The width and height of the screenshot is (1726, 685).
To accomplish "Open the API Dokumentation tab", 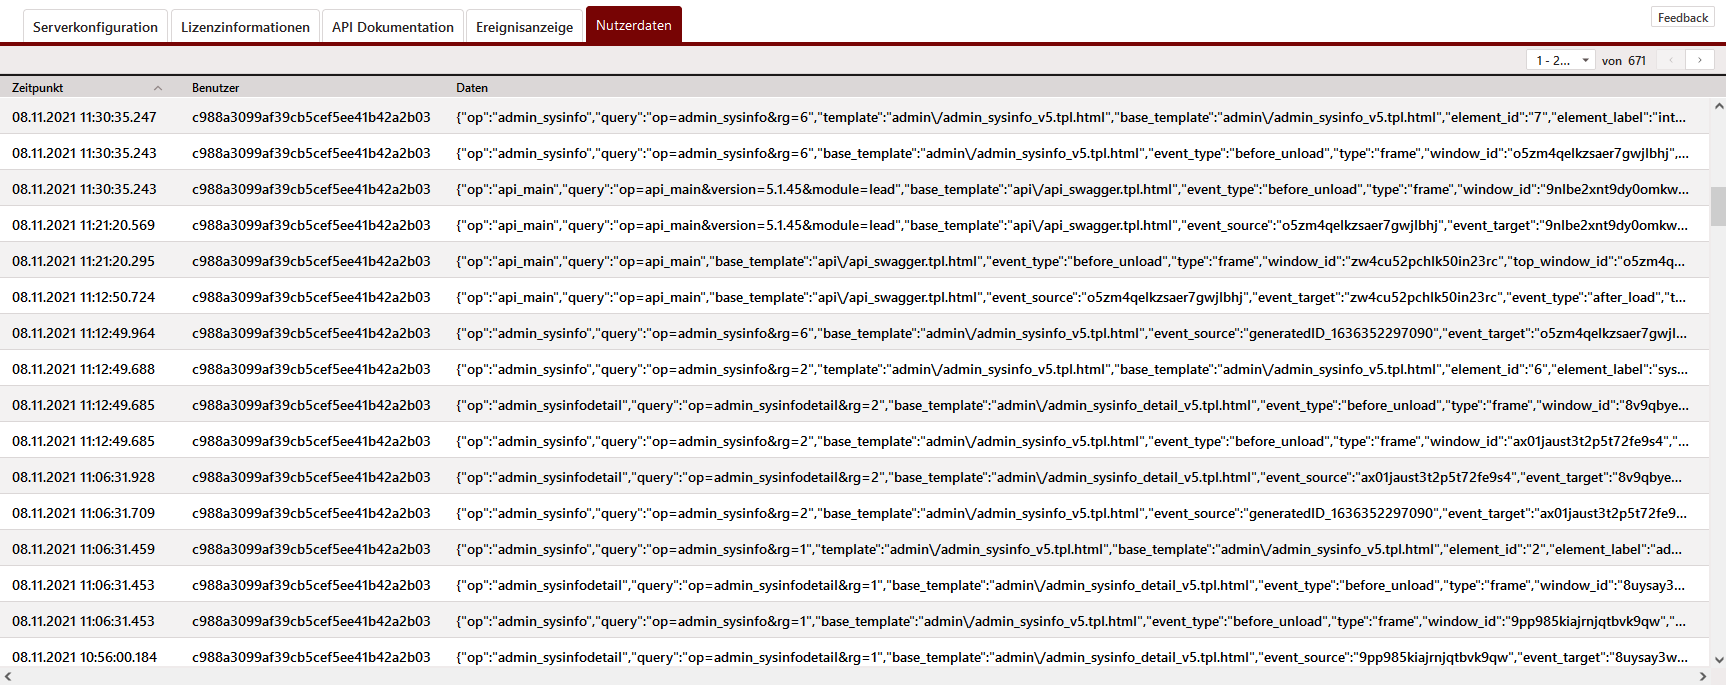I will click(x=392, y=27).
